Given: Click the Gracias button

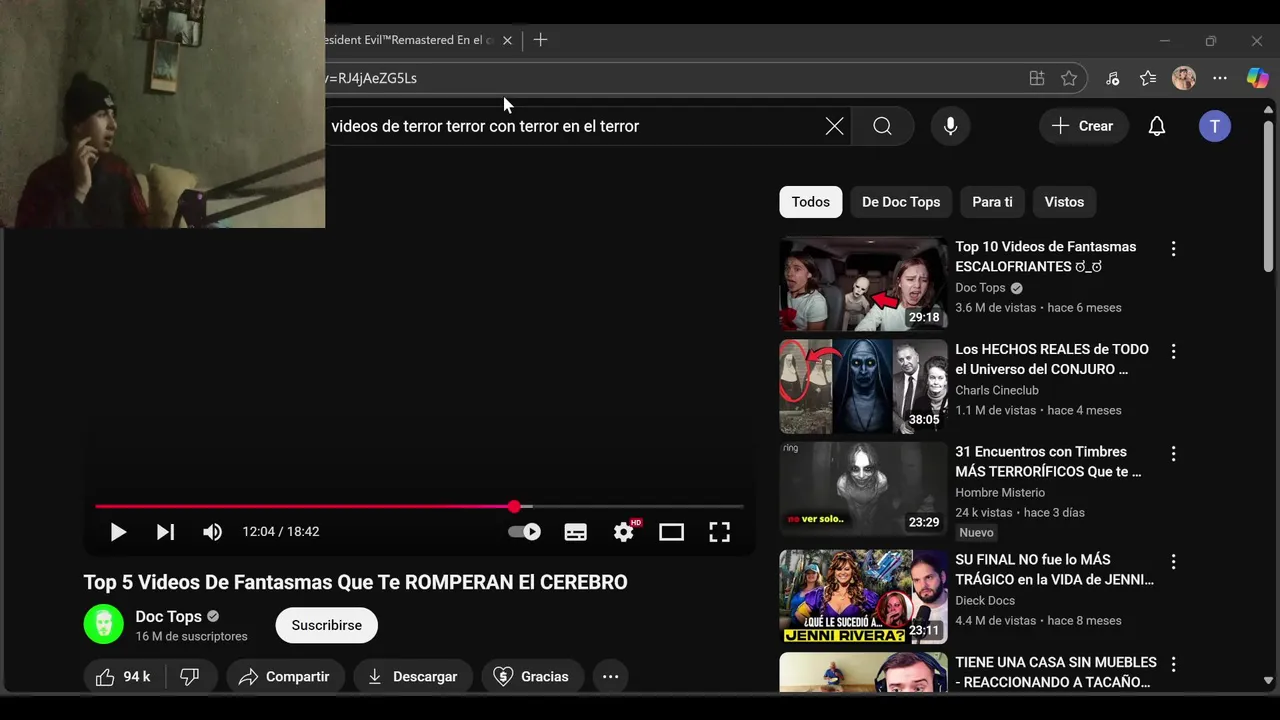Looking at the screenshot, I should (532, 677).
